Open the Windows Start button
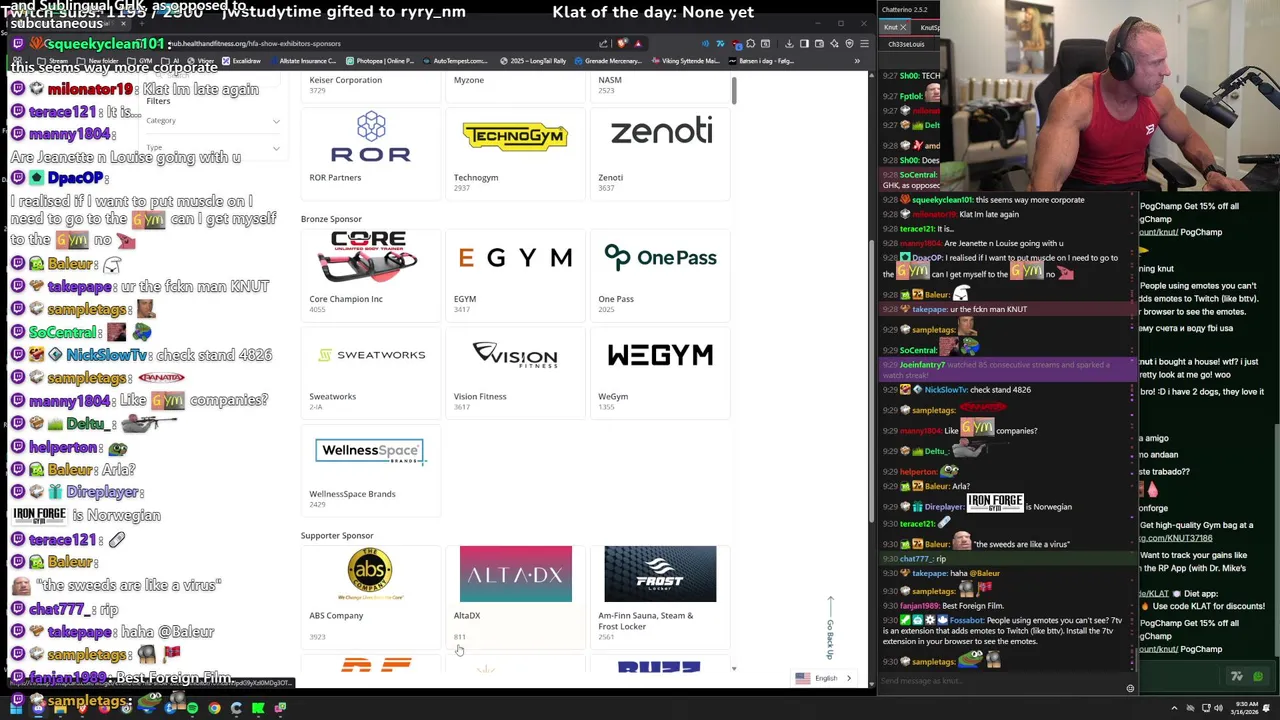The height and width of the screenshot is (720, 1280). pyautogui.click(x=16, y=708)
